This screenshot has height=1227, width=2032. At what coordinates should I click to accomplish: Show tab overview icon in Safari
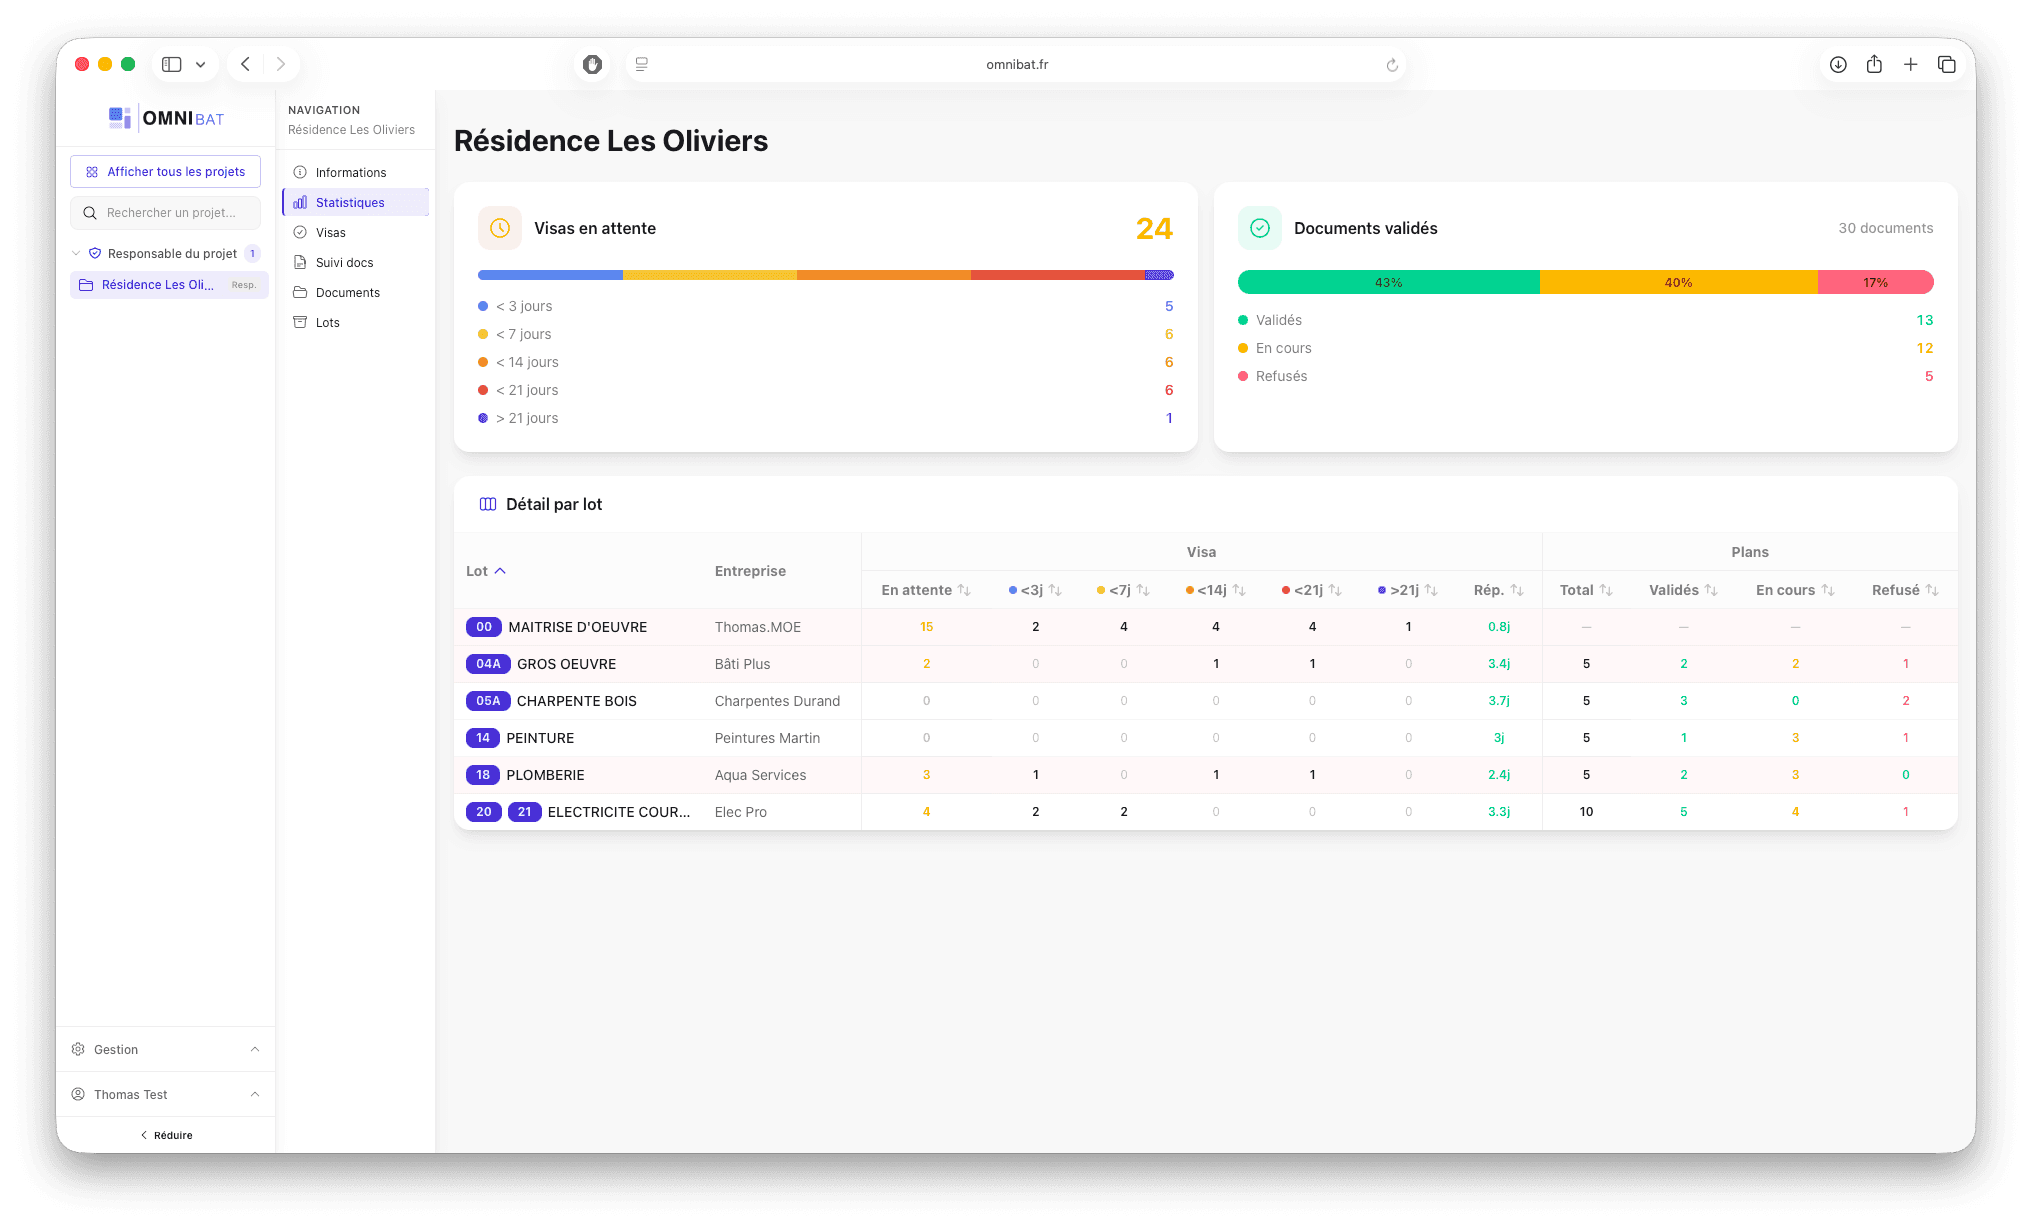1946,65
